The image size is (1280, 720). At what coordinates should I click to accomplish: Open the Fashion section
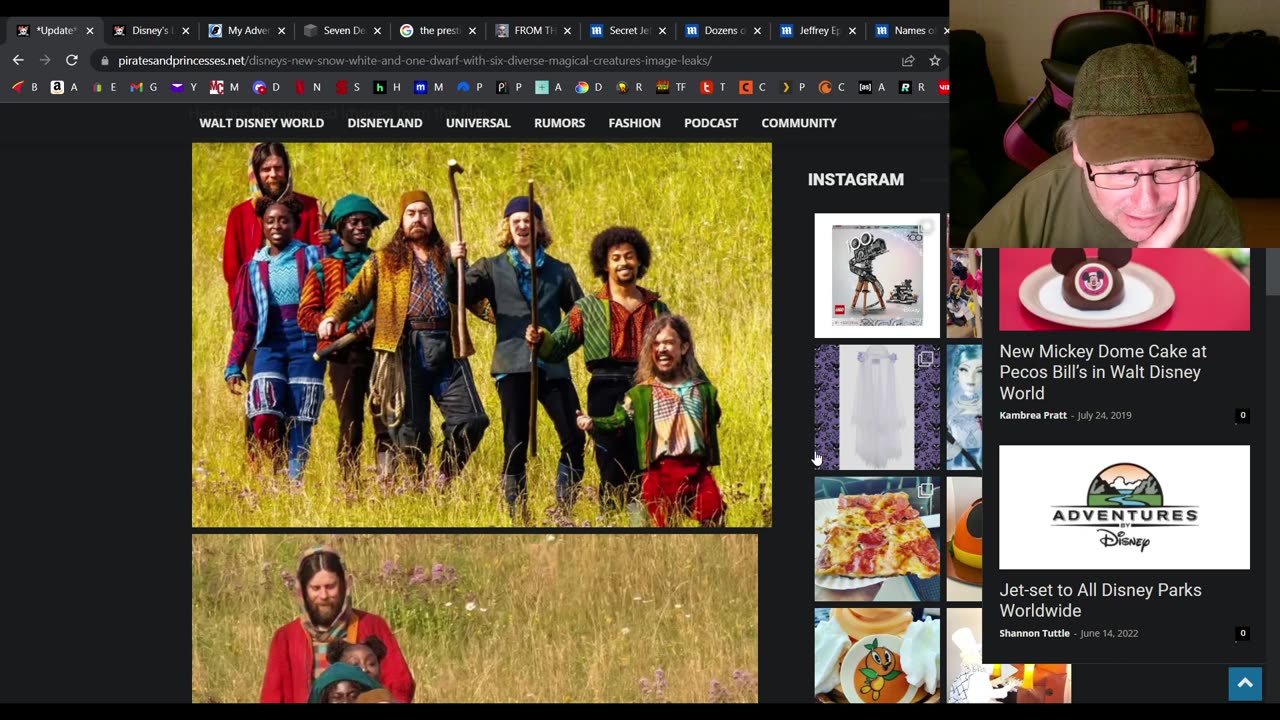tap(635, 123)
